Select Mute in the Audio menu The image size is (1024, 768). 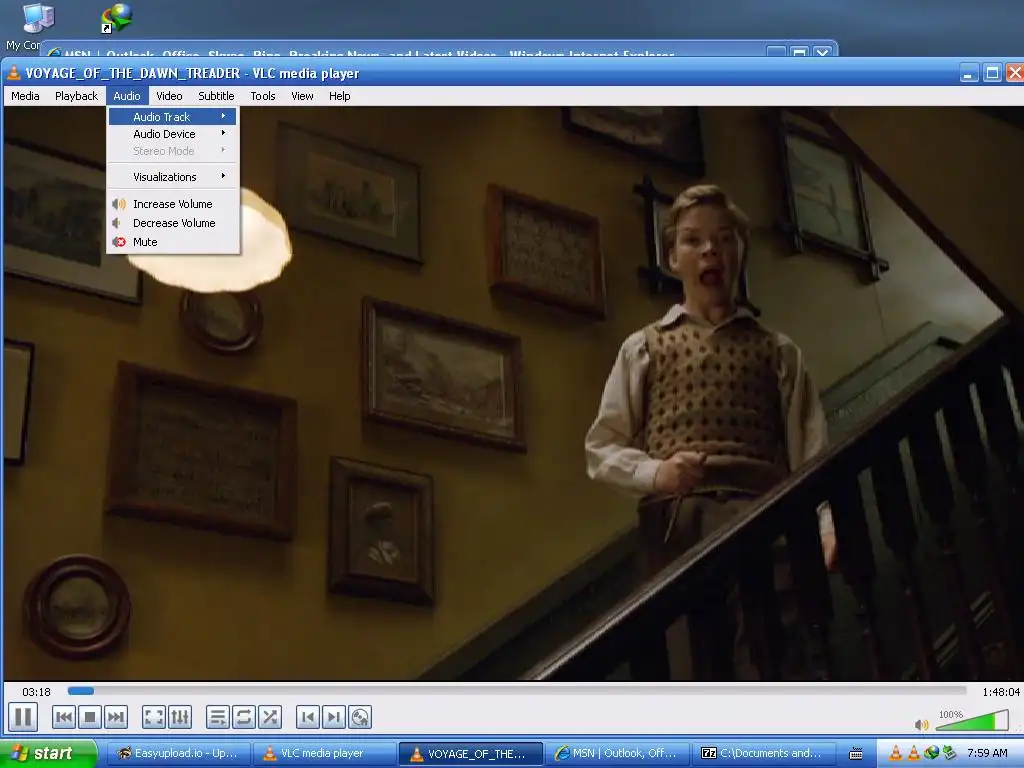tap(172, 242)
